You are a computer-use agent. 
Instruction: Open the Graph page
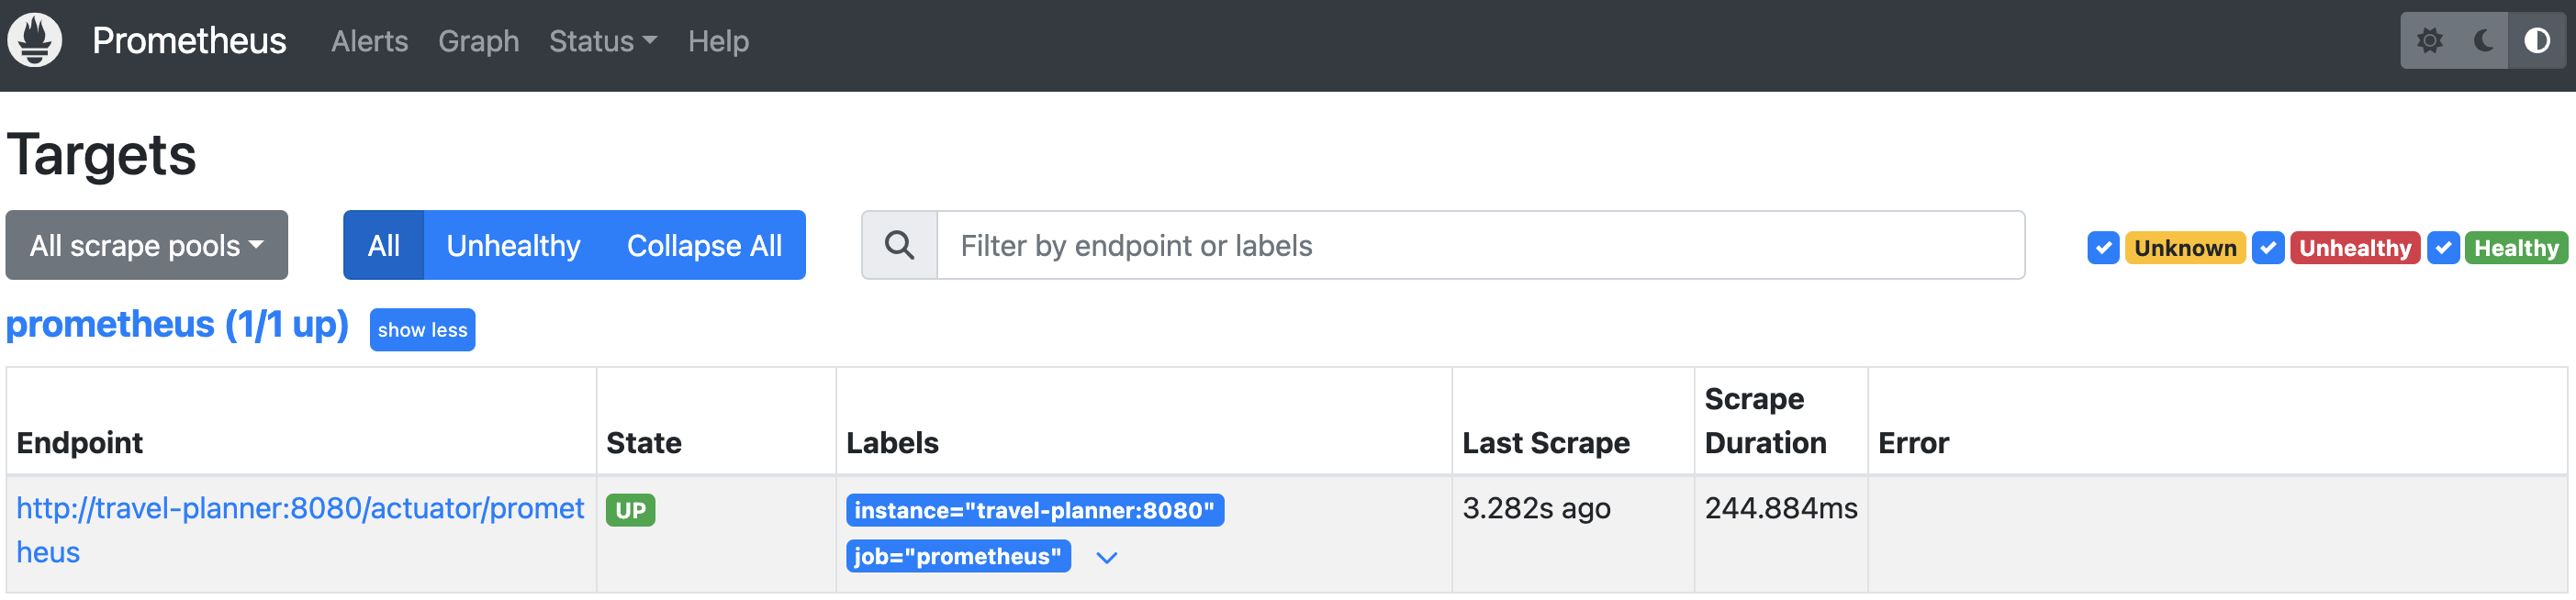478,41
